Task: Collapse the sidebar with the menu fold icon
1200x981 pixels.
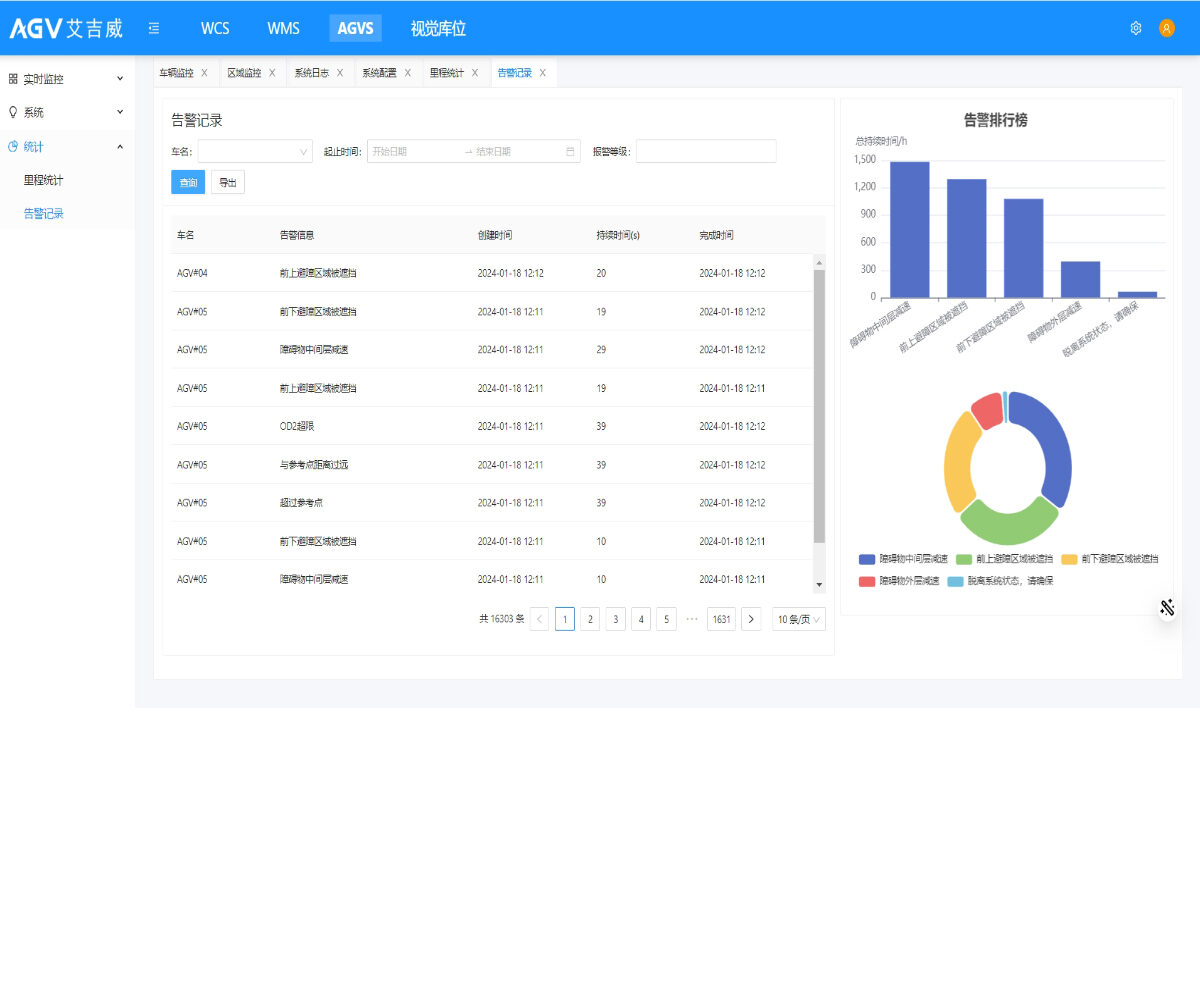Action: tap(154, 29)
